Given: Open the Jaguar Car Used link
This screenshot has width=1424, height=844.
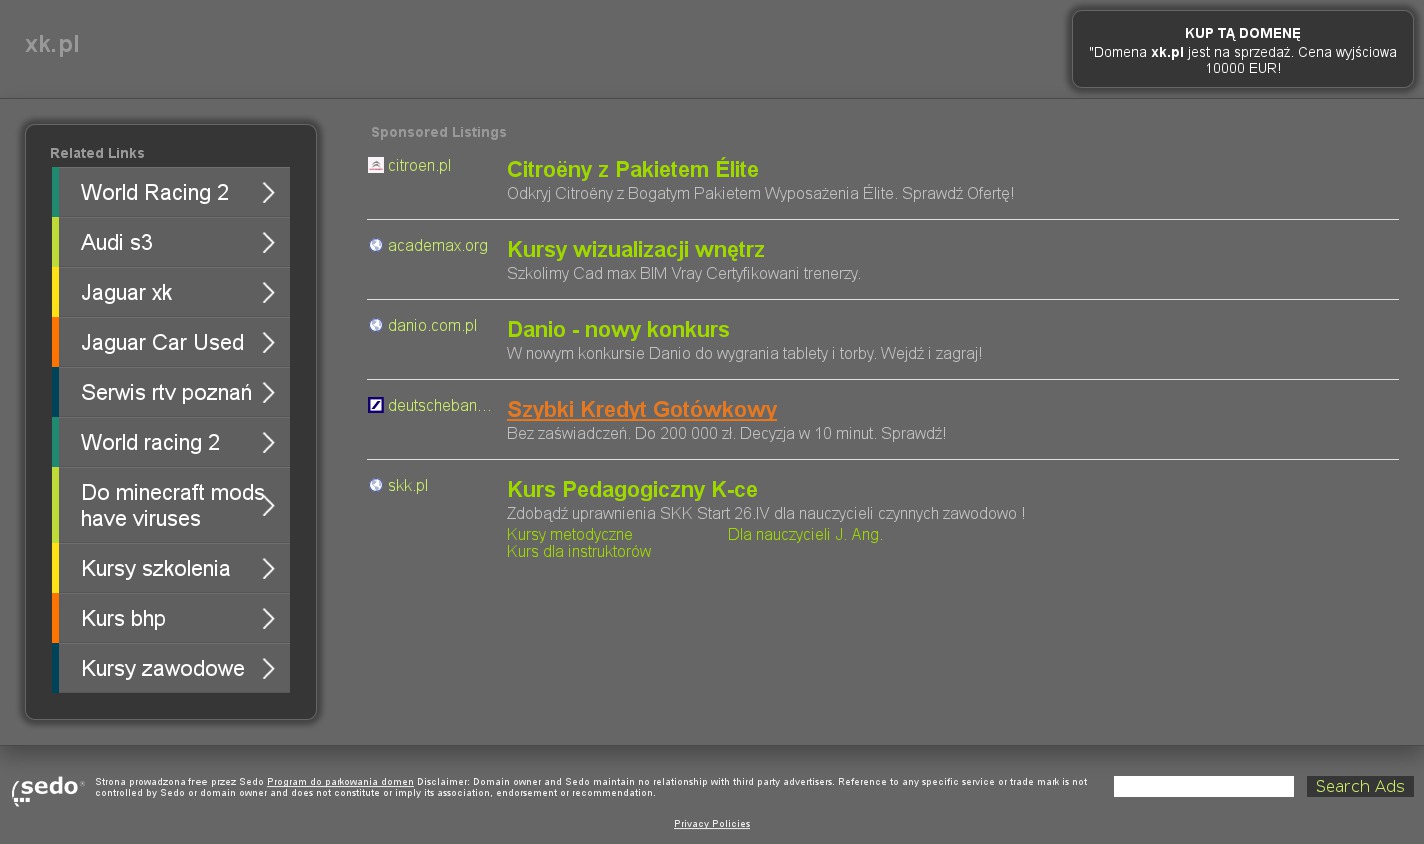Looking at the screenshot, I should coord(171,343).
